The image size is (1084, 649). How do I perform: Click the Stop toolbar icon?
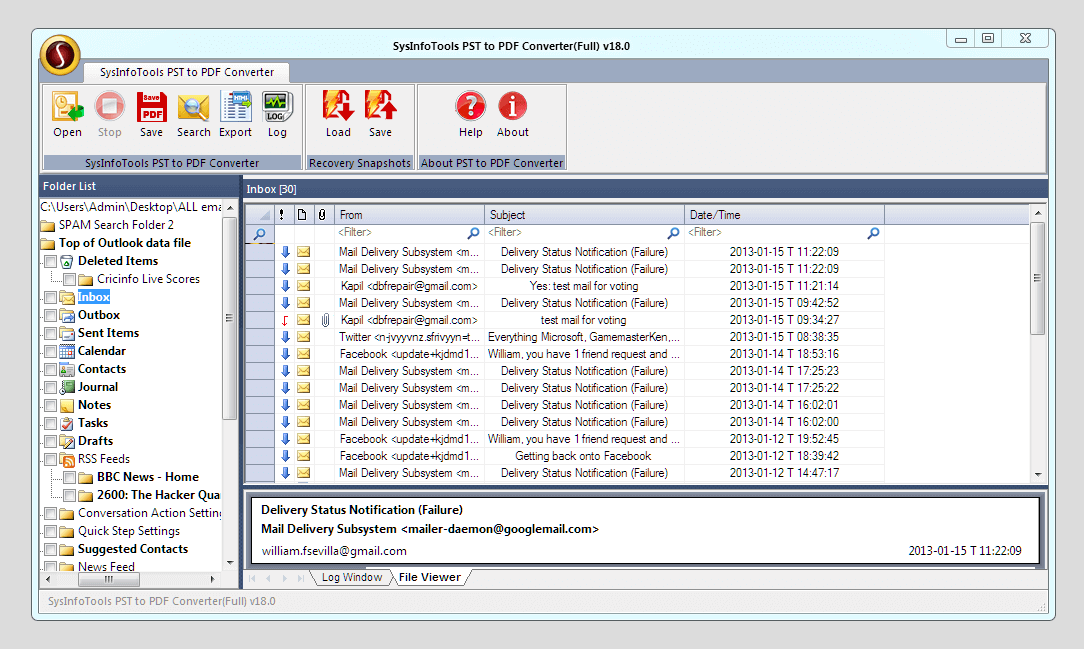point(109,108)
